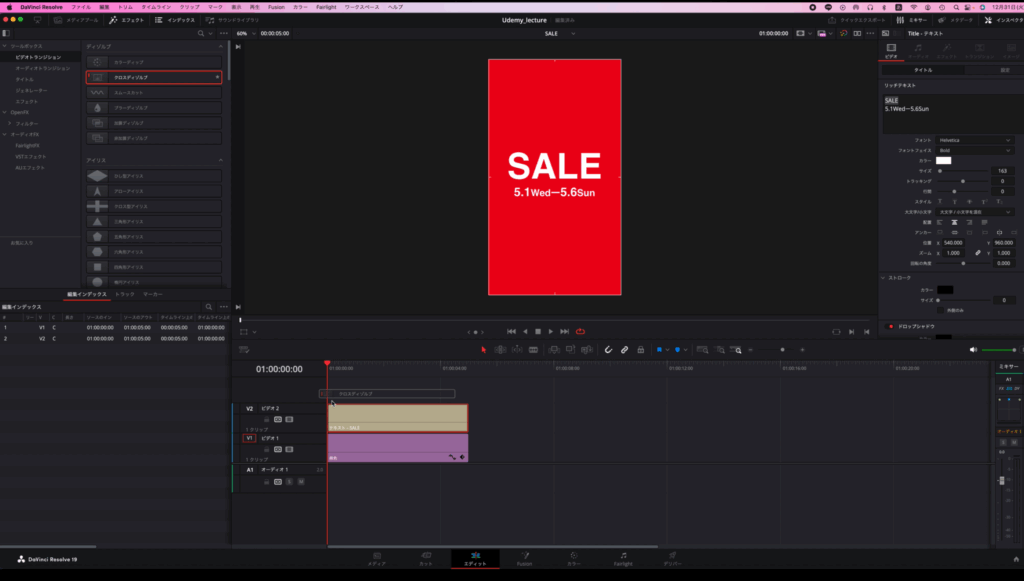
Task: Click the chain link selection icon
Action: (x=624, y=350)
